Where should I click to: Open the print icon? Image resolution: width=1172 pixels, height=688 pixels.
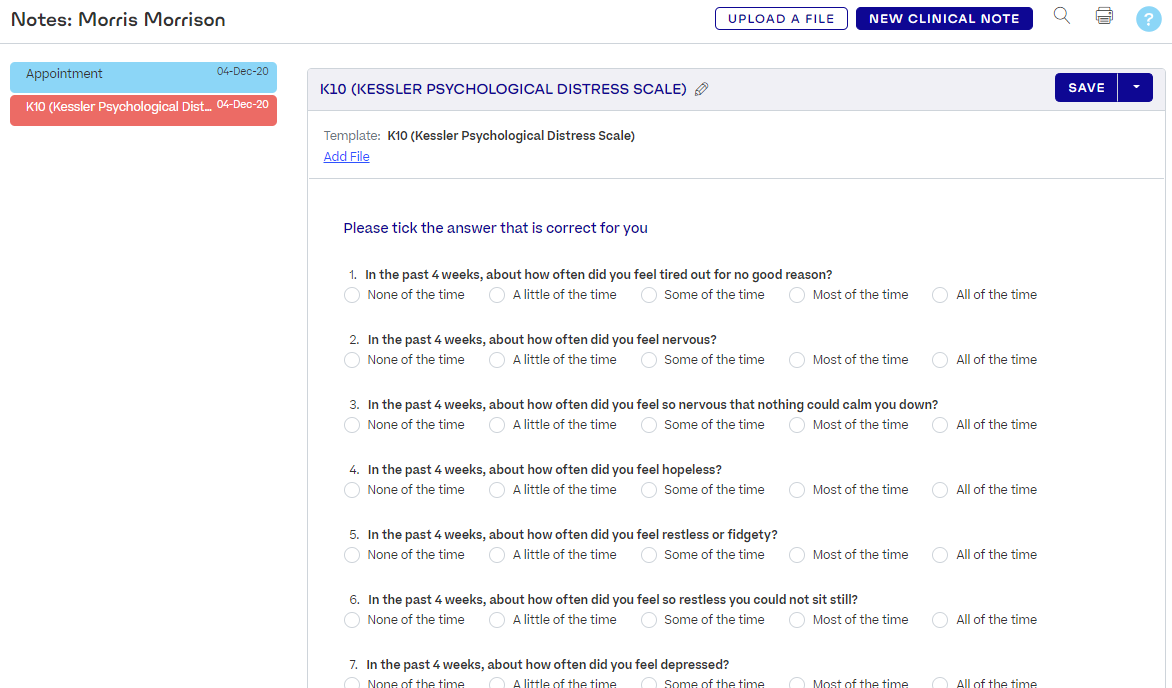[x=1104, y=17]
